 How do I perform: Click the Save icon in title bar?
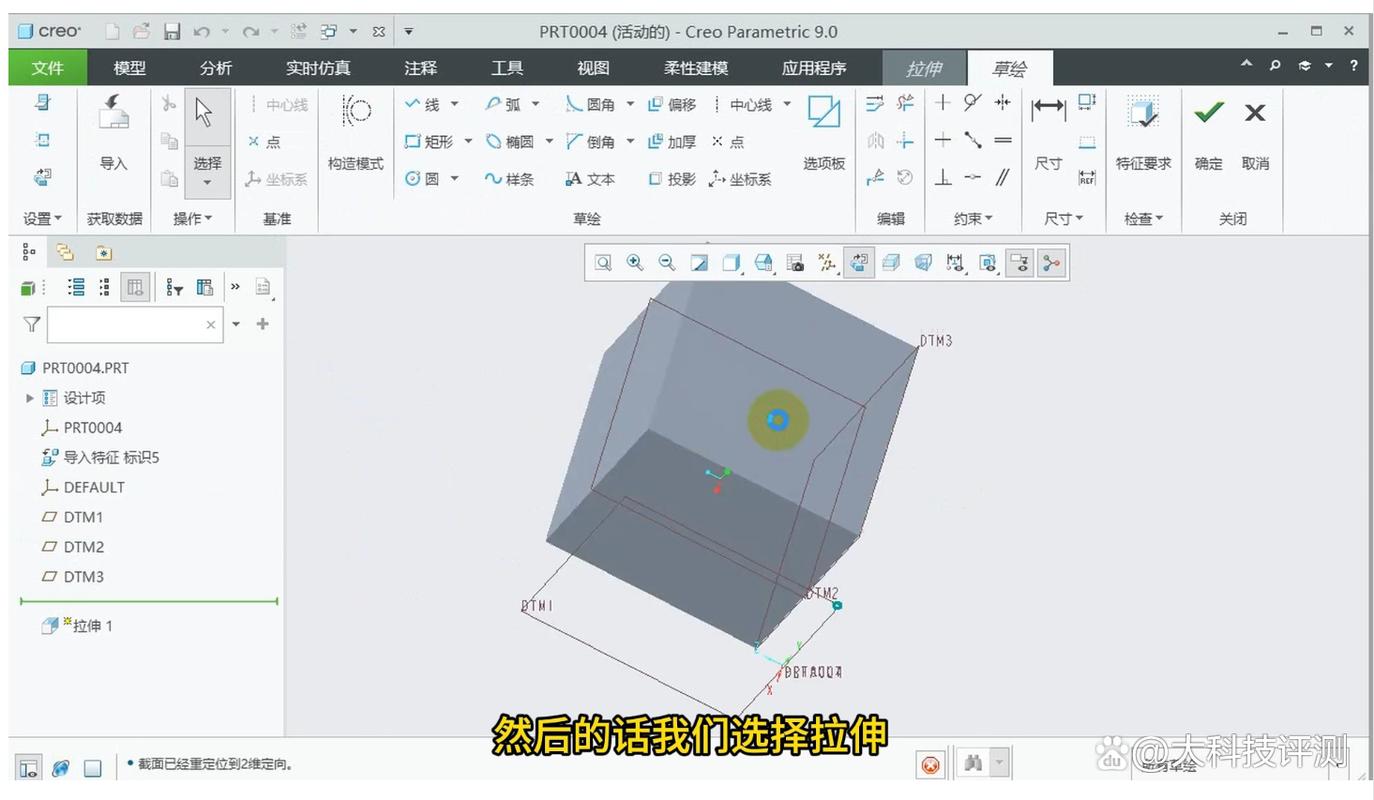click(172, 32)
